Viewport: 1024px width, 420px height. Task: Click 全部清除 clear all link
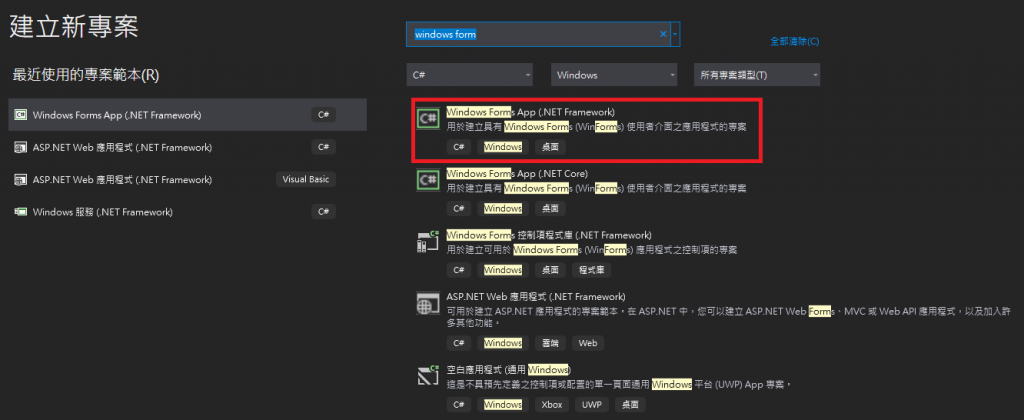pos(795,41)
